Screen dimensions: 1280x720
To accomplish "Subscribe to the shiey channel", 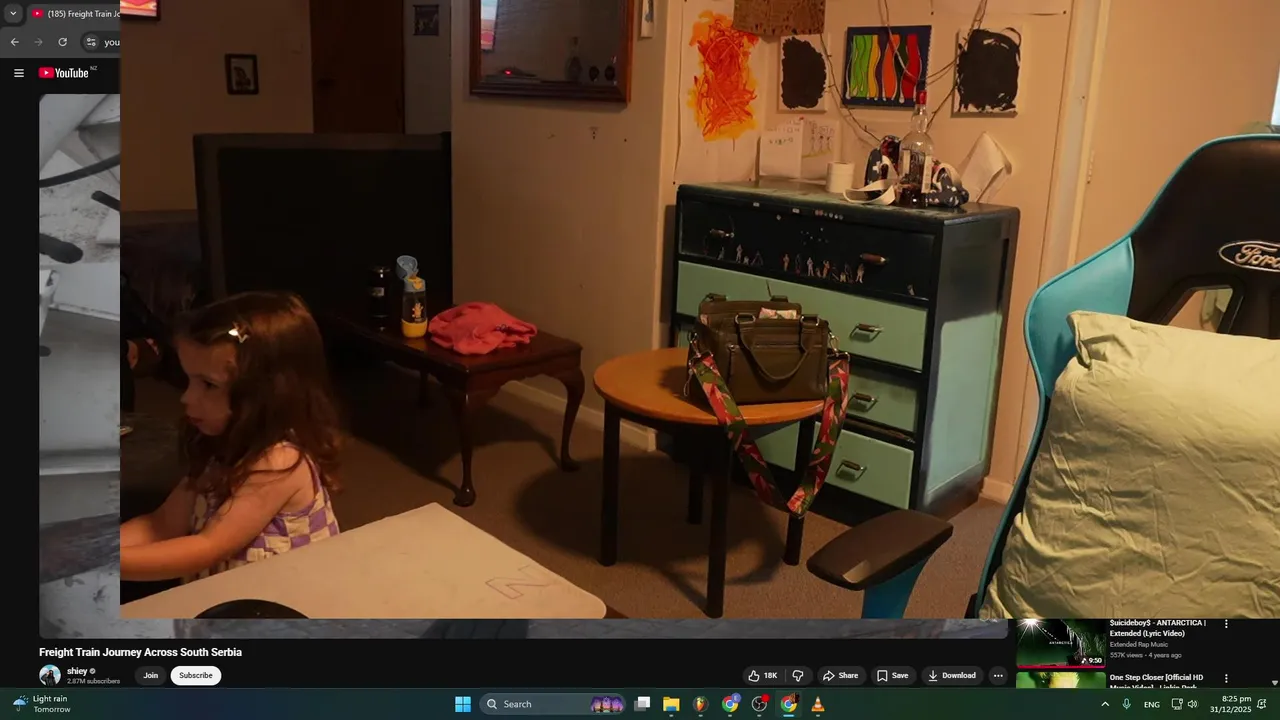I will click(195, 675).
